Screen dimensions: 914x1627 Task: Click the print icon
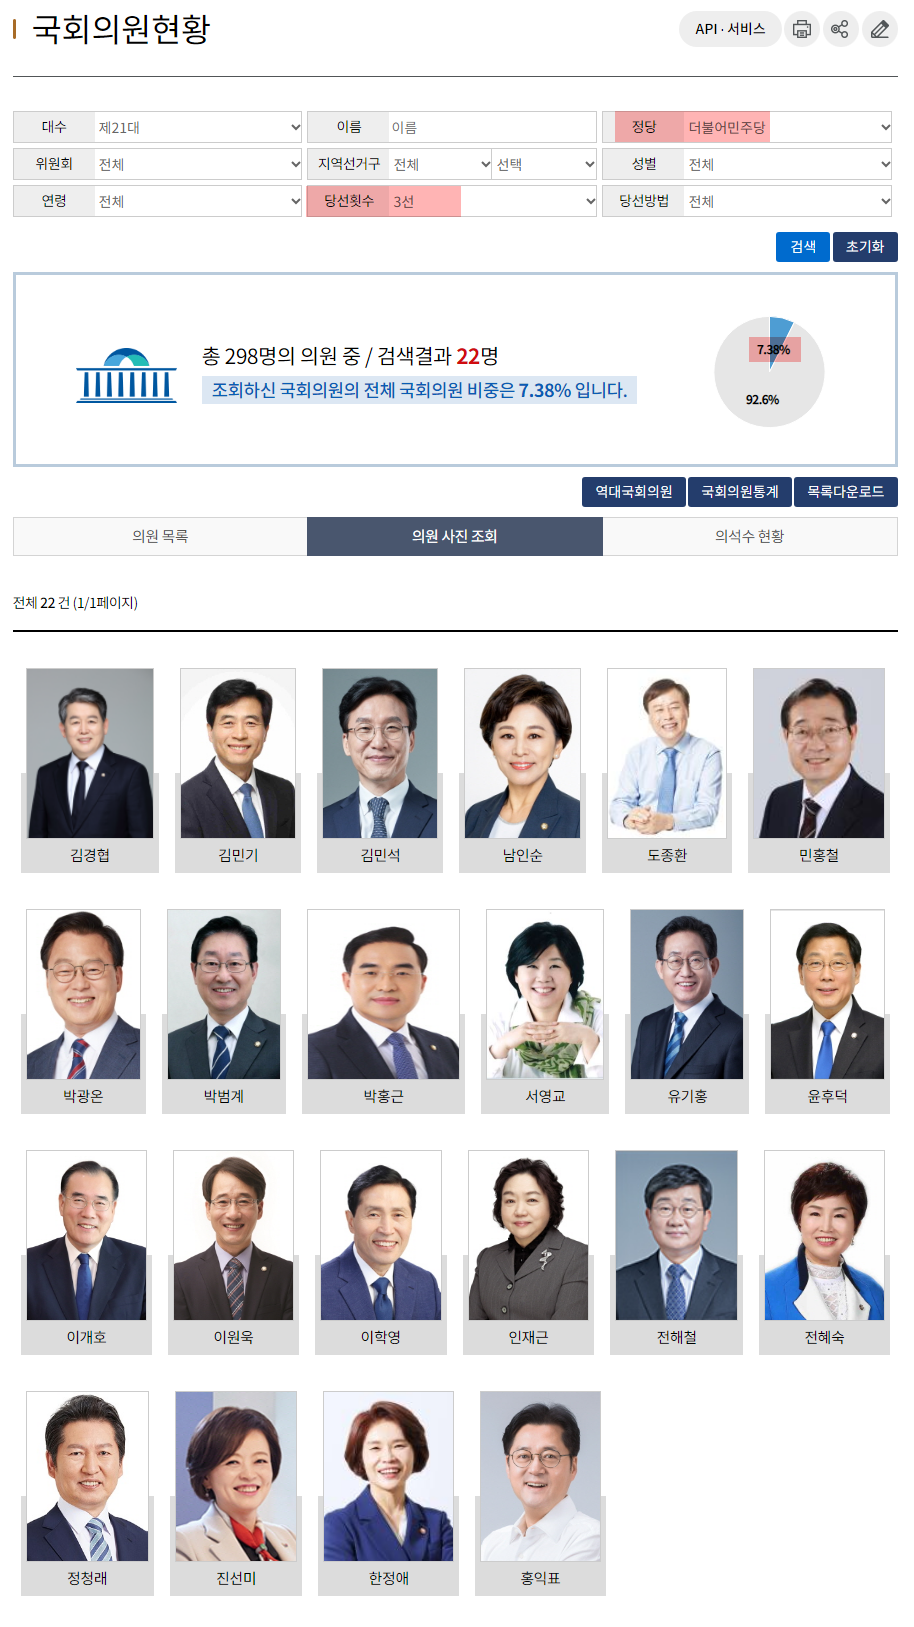click(x=801, y=29)
